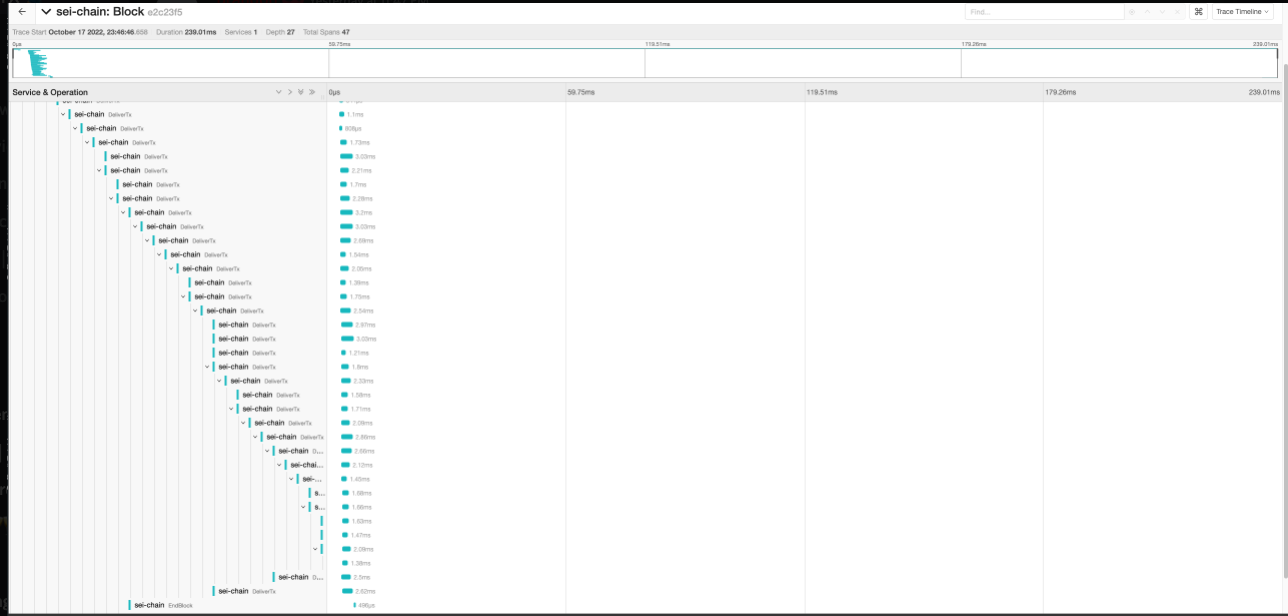The image size is (1288, 616).
Task: Collapse the DeliverTx span lasting 1.54ms
Action: point(159,254)
